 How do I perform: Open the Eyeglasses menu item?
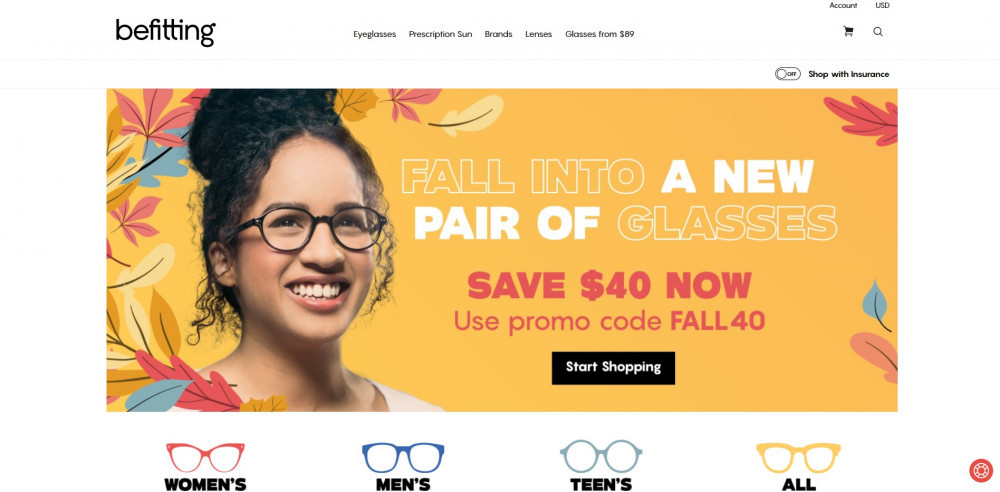coord(374,34)
